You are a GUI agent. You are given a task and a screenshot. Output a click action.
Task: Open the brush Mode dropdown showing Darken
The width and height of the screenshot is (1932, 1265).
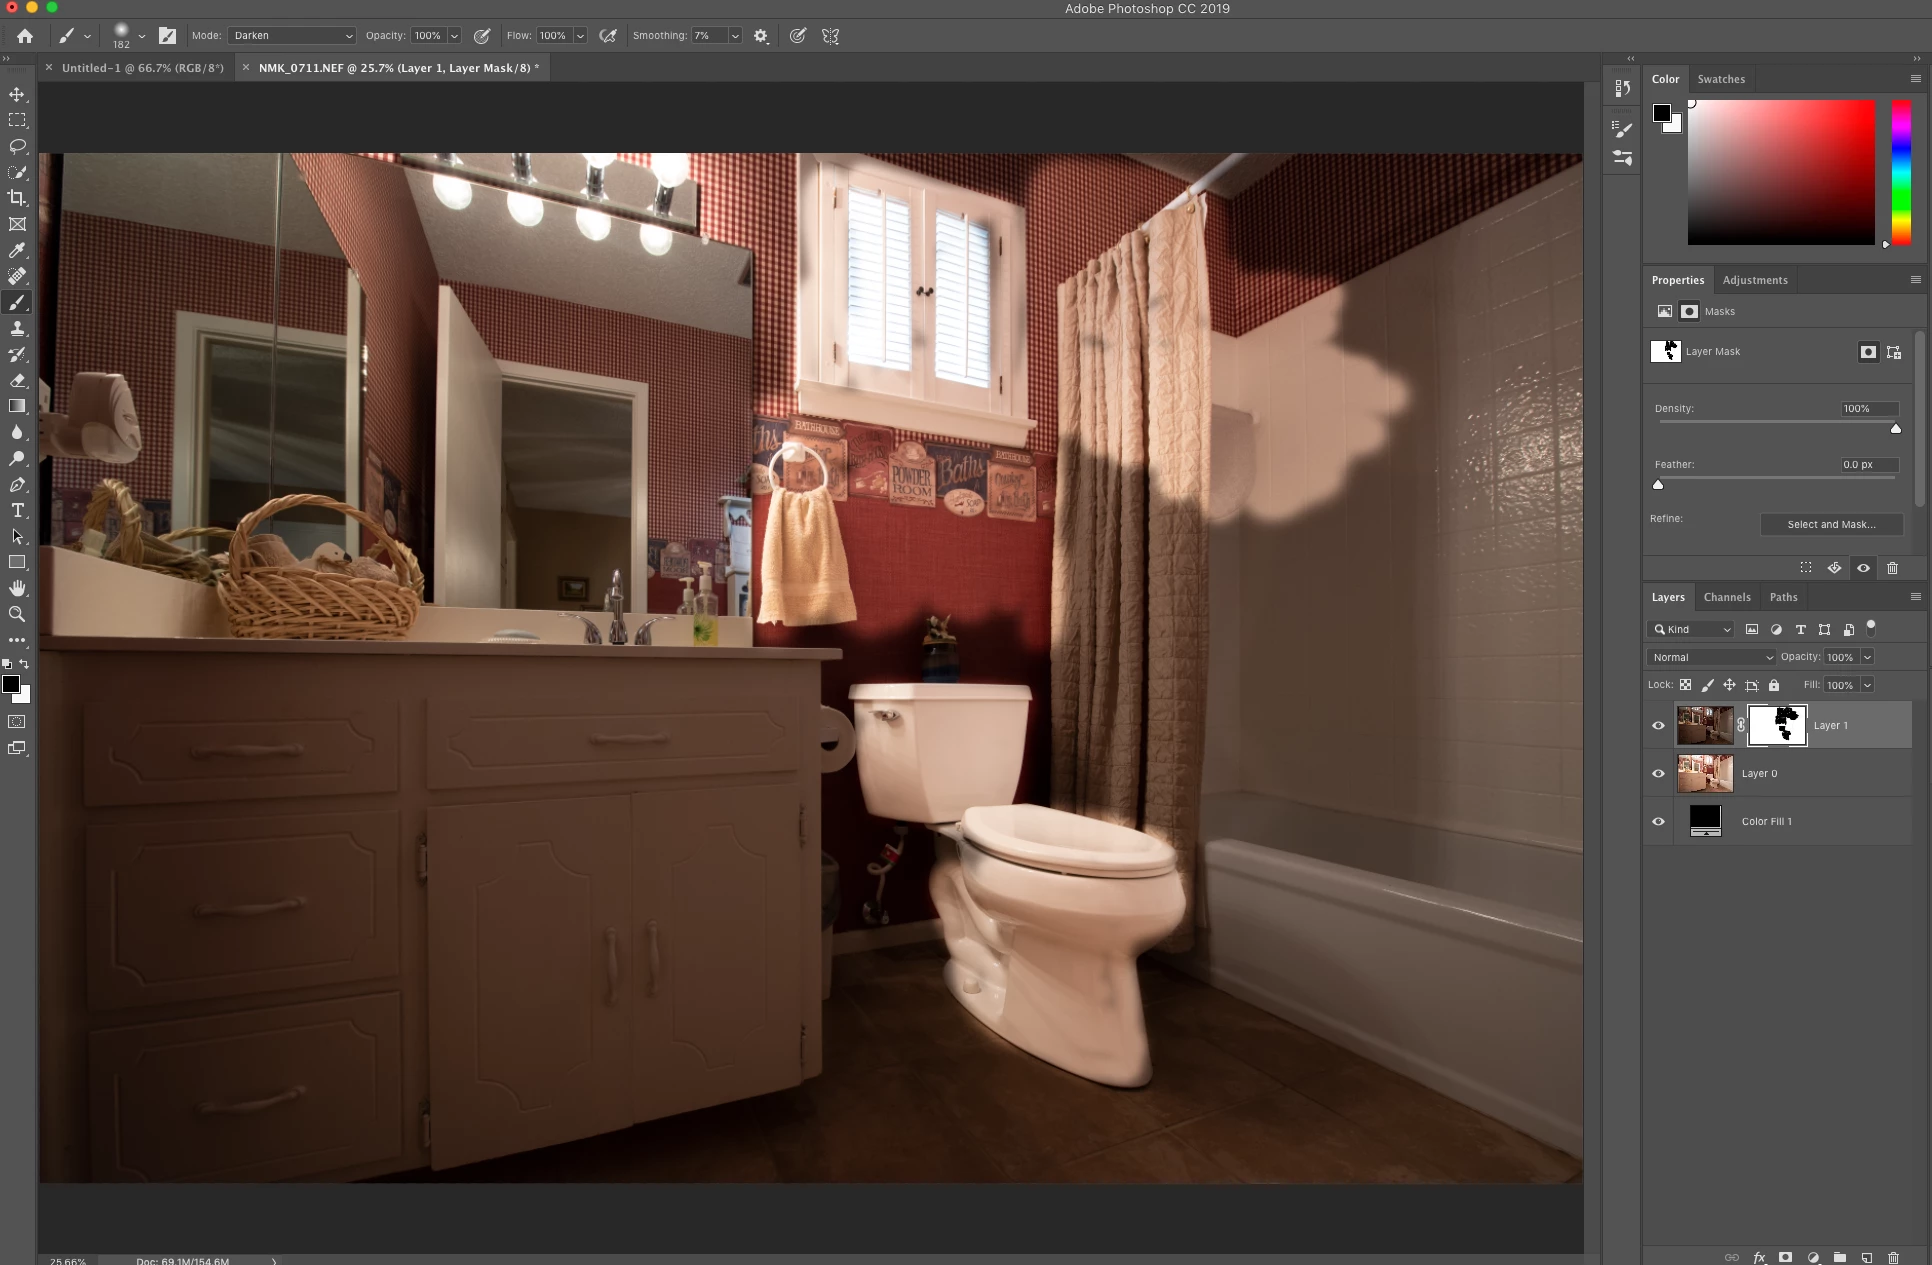[292, 35]
